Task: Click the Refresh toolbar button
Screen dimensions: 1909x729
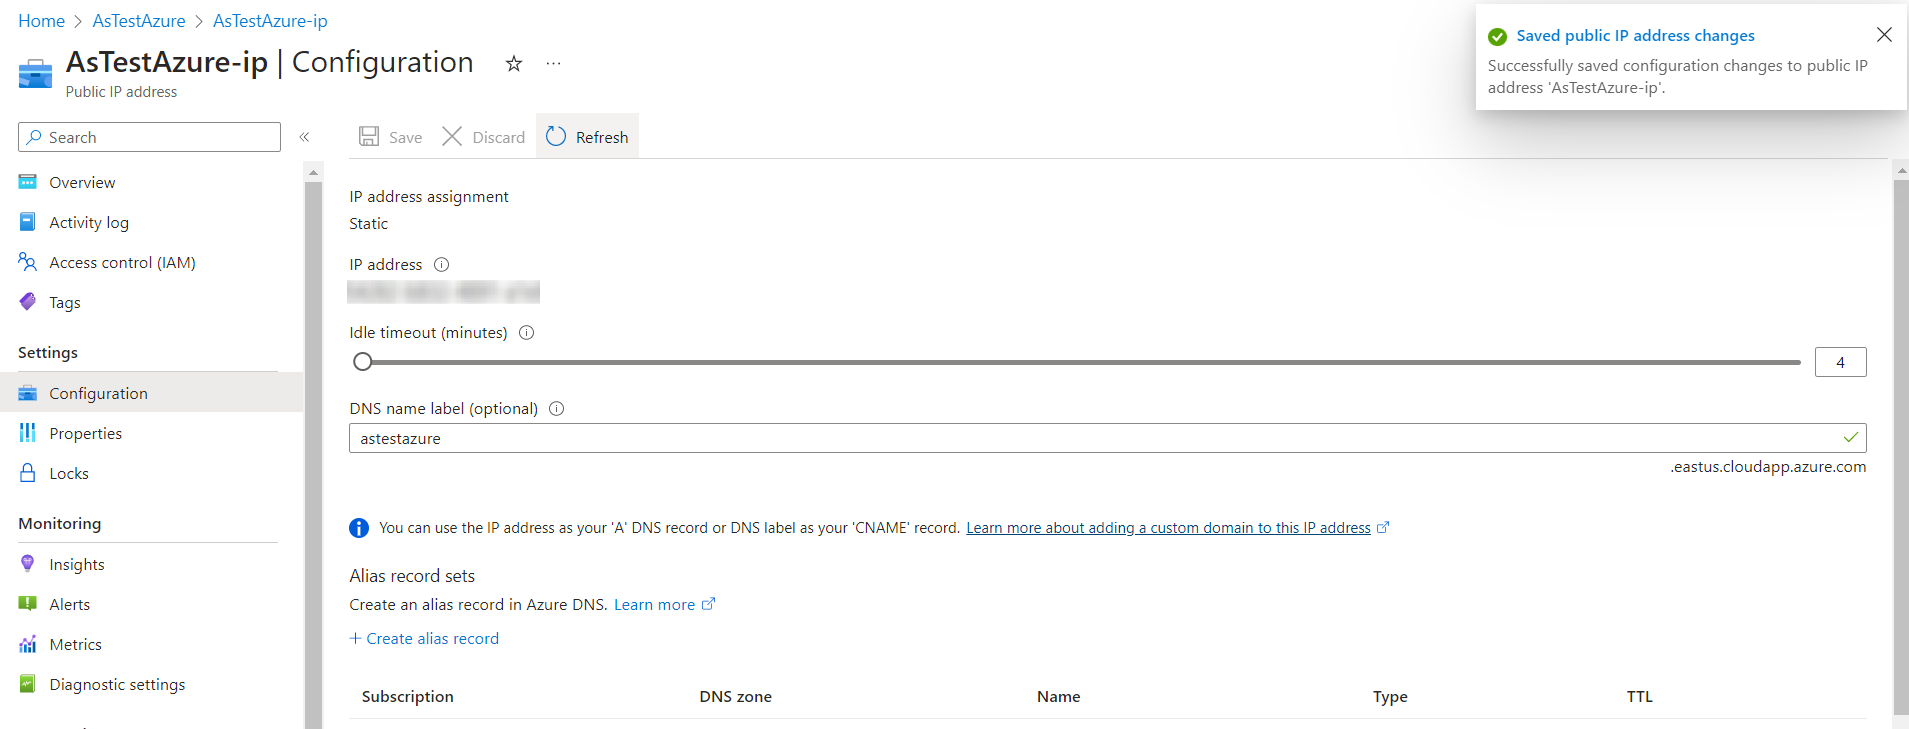Action: click(x=588, y=137)
